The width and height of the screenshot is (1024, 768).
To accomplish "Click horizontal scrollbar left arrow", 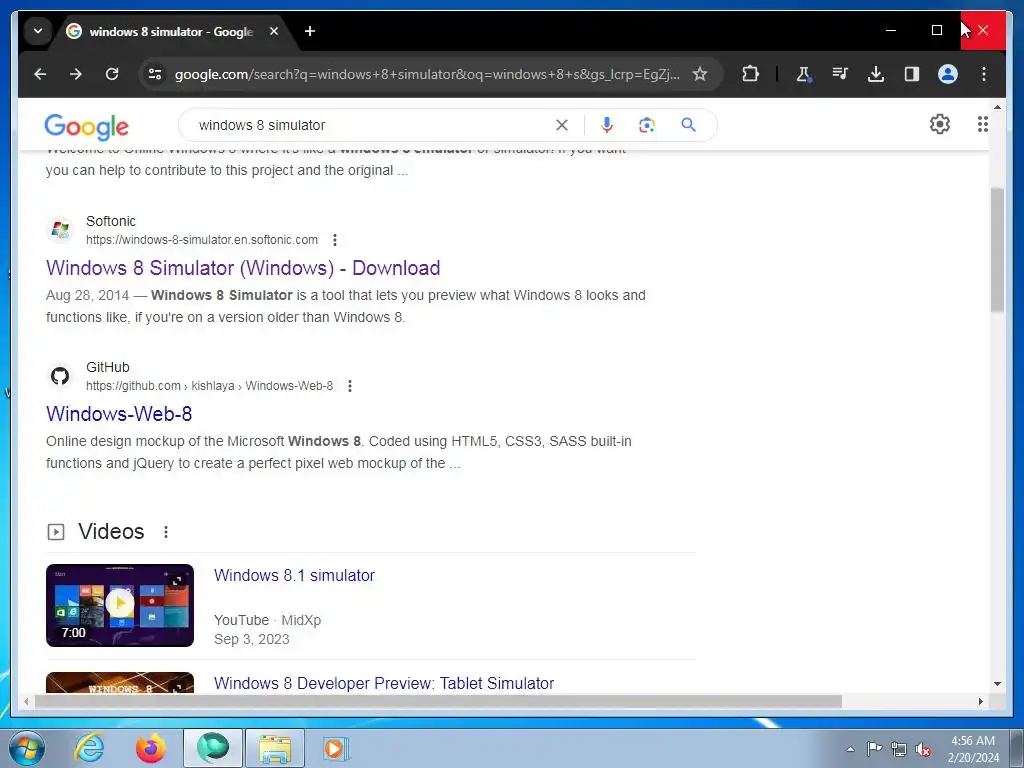I will pyautogui.click(x=25, y=701).
